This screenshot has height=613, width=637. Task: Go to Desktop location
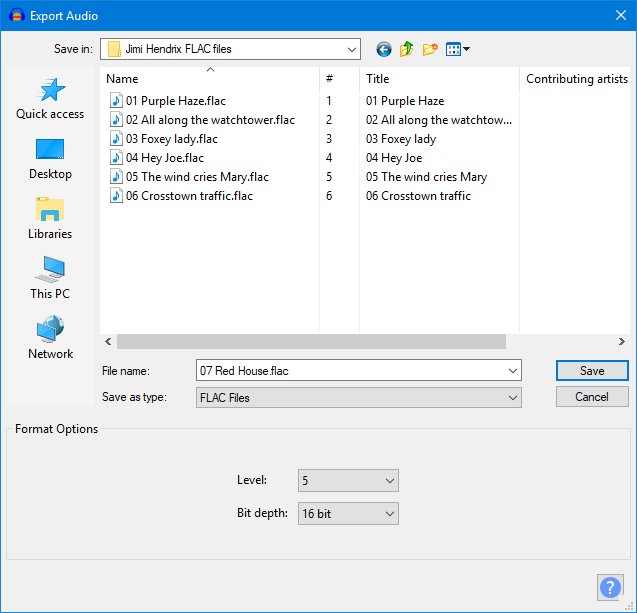(50, 159)
